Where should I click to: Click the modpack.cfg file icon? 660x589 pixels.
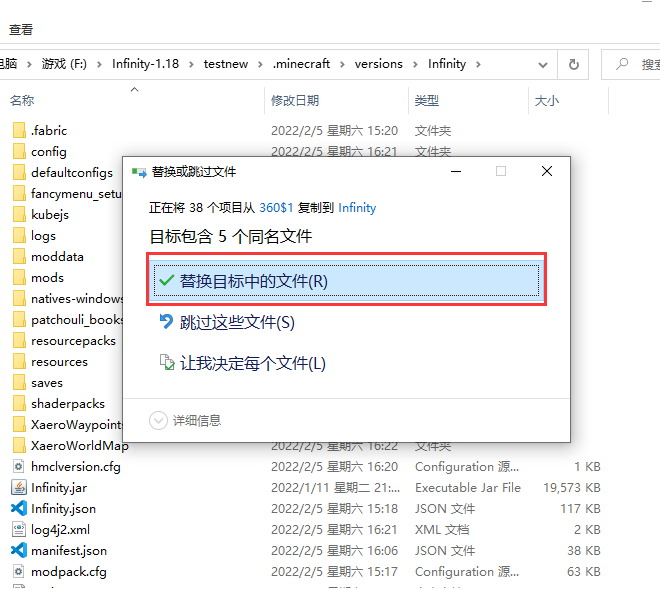coord(19,572)
